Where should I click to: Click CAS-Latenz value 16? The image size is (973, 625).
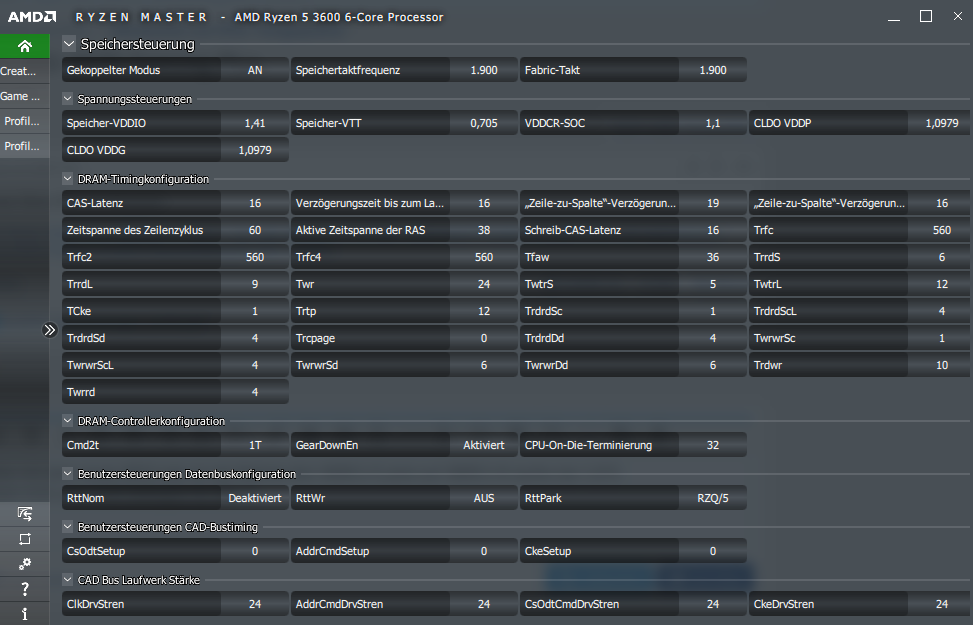point(255,203)
